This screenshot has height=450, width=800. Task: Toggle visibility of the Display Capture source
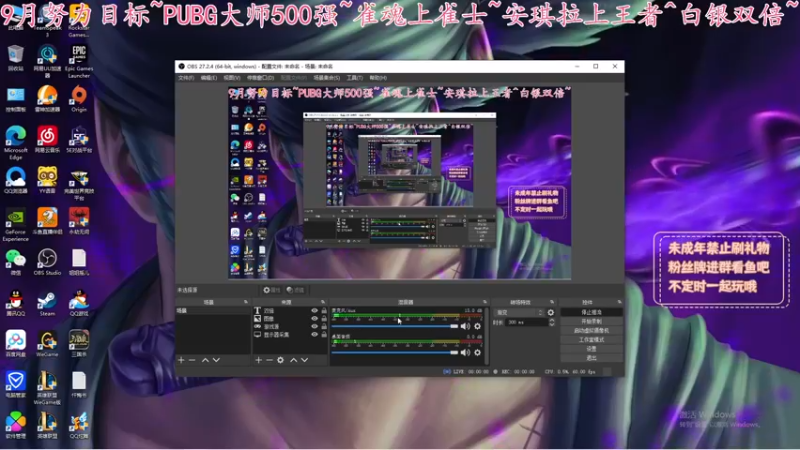314,335
